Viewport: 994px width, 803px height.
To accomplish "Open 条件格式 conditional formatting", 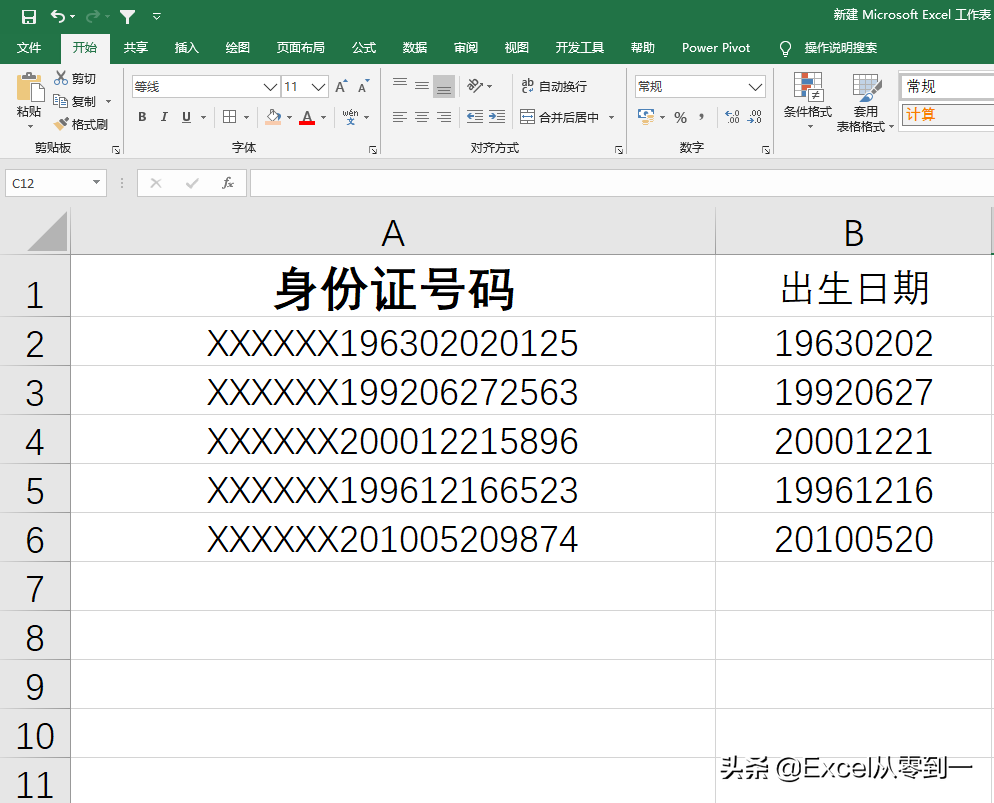I will coord(808,101).
